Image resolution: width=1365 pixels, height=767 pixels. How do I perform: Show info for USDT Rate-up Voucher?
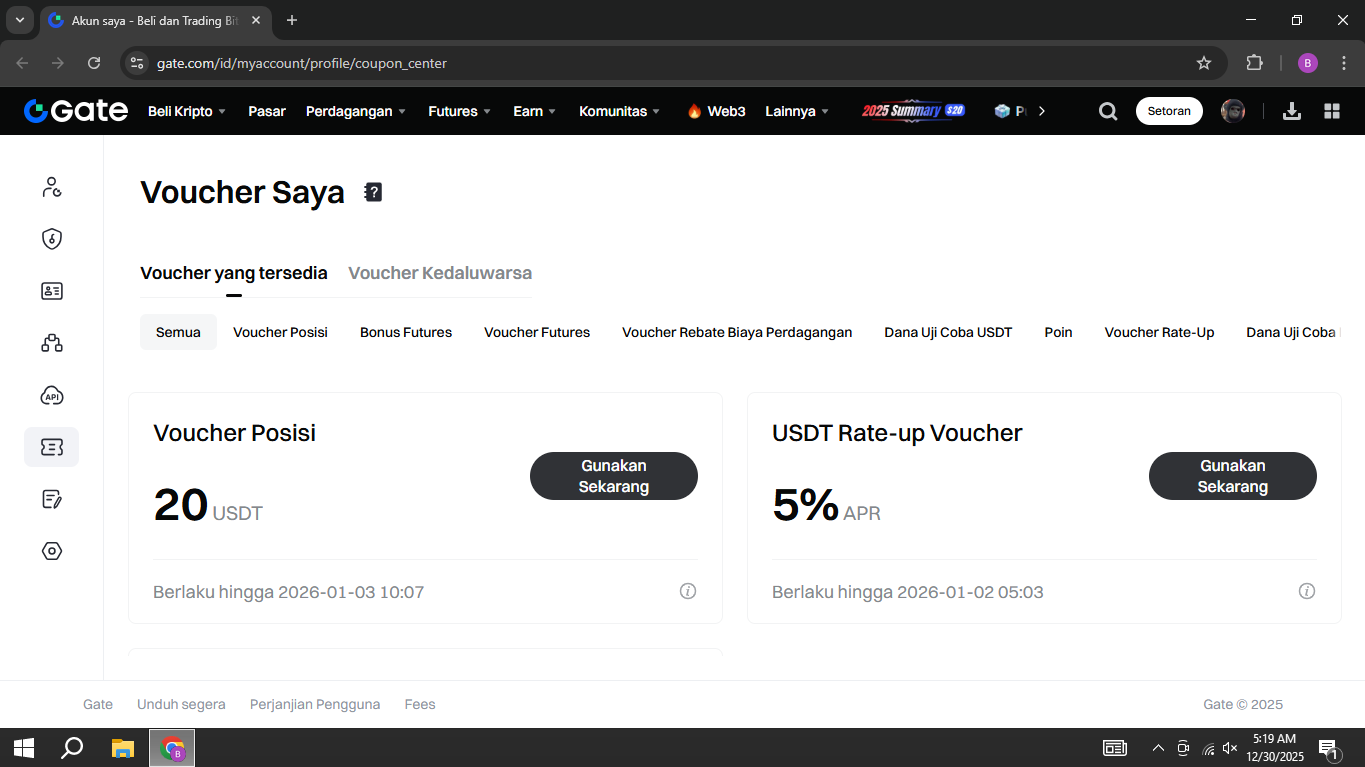(x=1306, y=591)
